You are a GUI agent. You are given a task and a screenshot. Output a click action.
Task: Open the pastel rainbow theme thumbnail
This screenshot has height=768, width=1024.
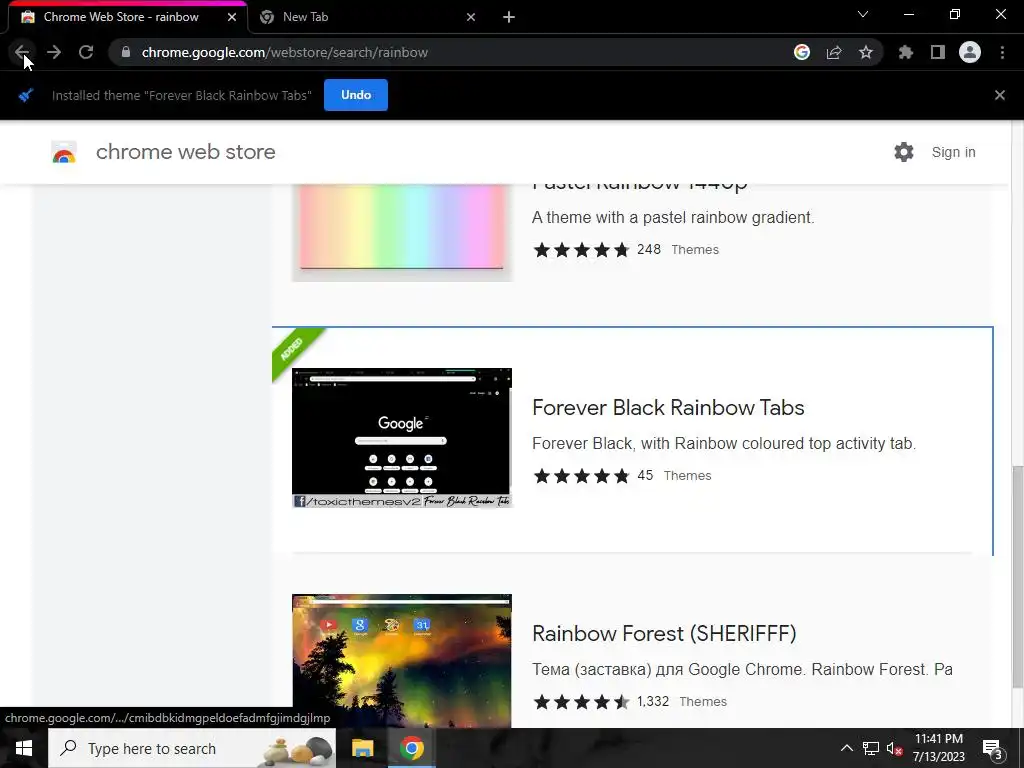[402, 232]
